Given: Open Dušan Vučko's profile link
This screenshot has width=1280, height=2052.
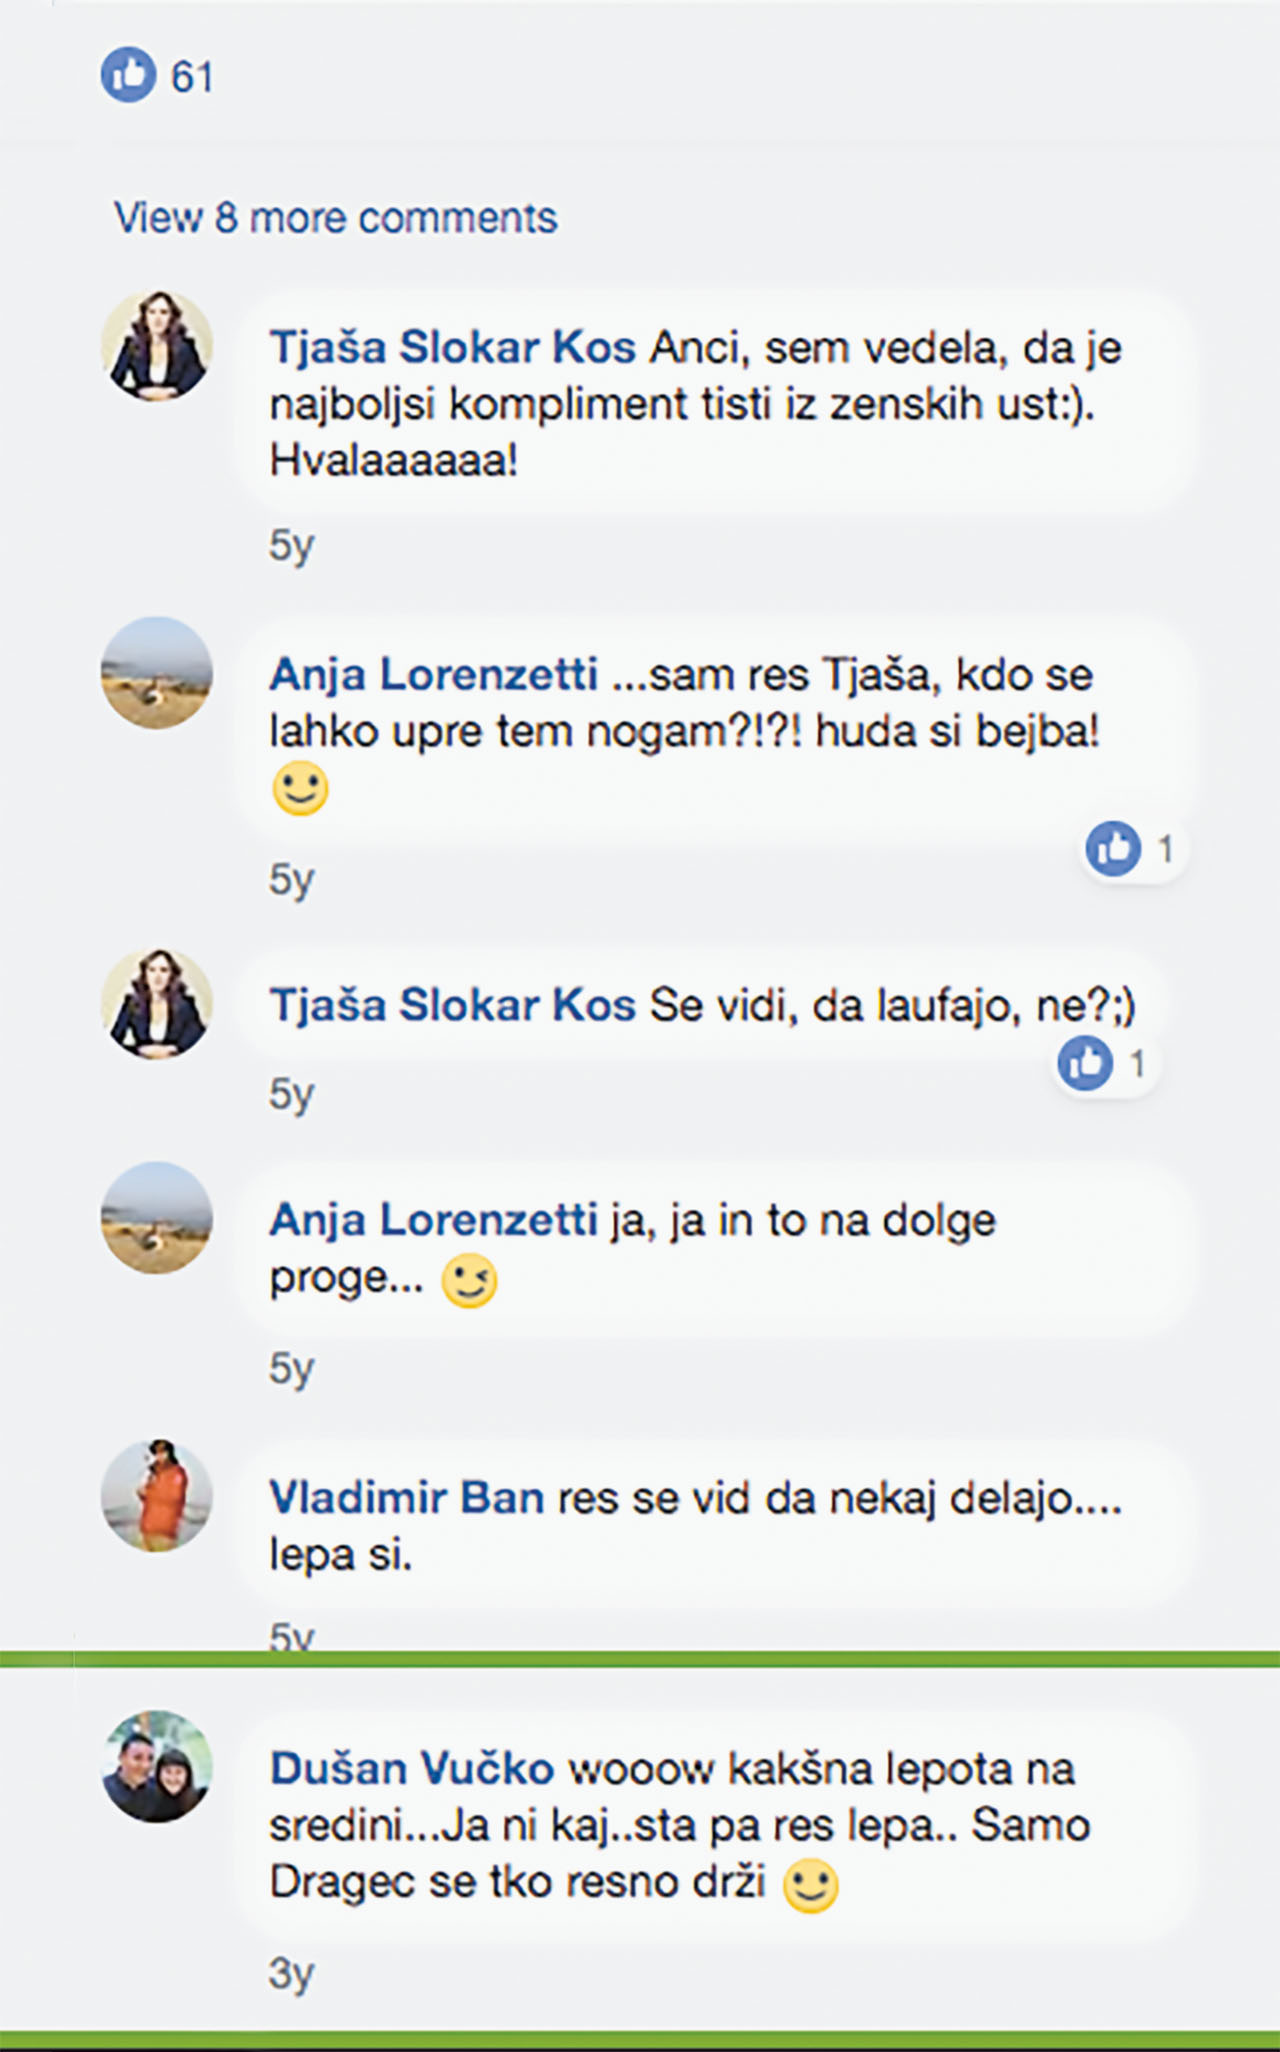Looking at the screenshot, I should click(x=411, y=1768).
